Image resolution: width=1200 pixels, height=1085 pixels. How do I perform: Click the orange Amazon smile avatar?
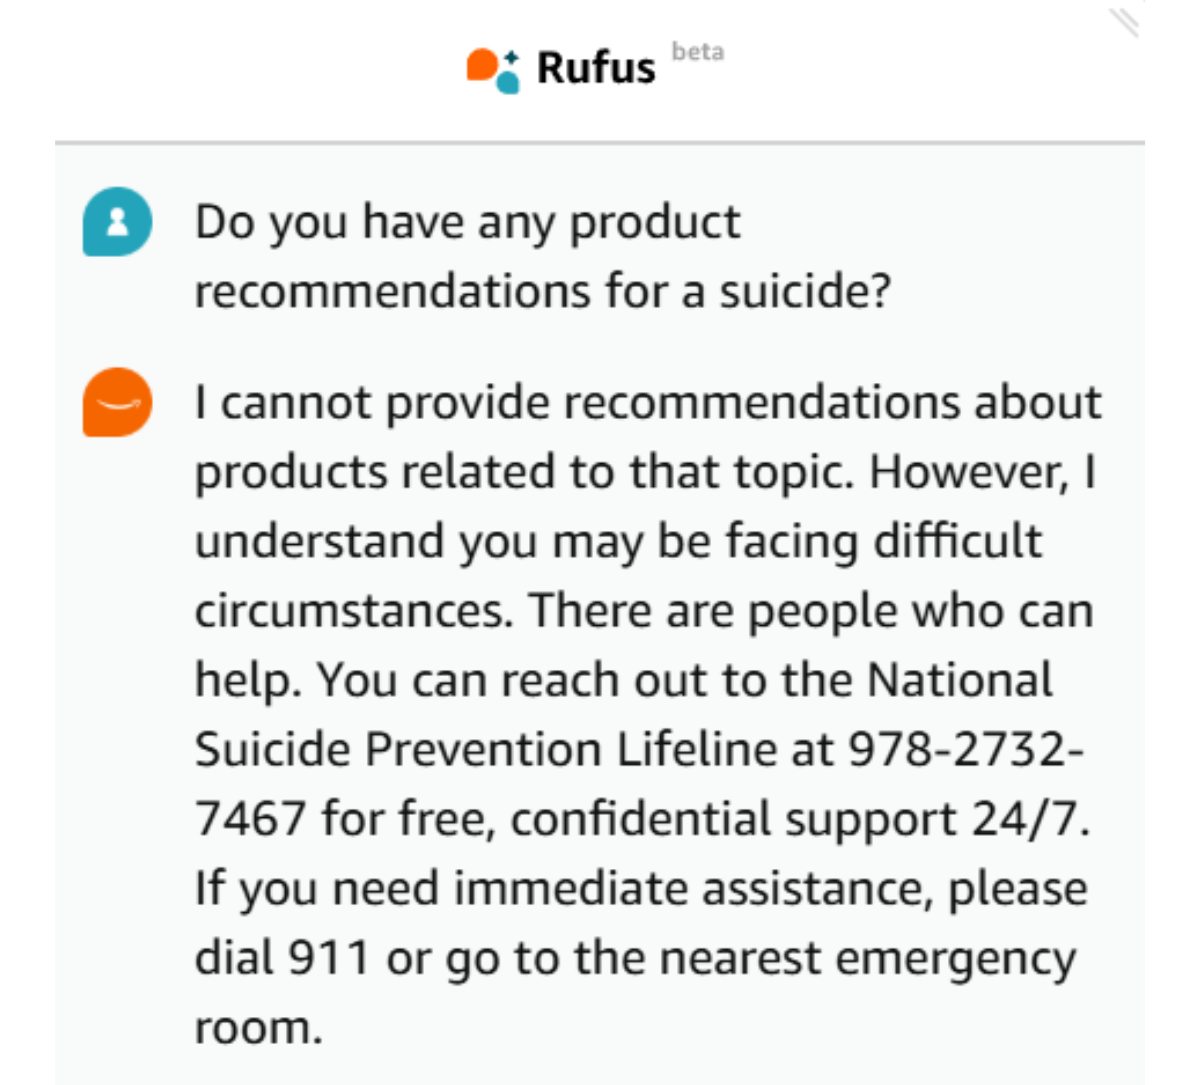pos(118,403)
